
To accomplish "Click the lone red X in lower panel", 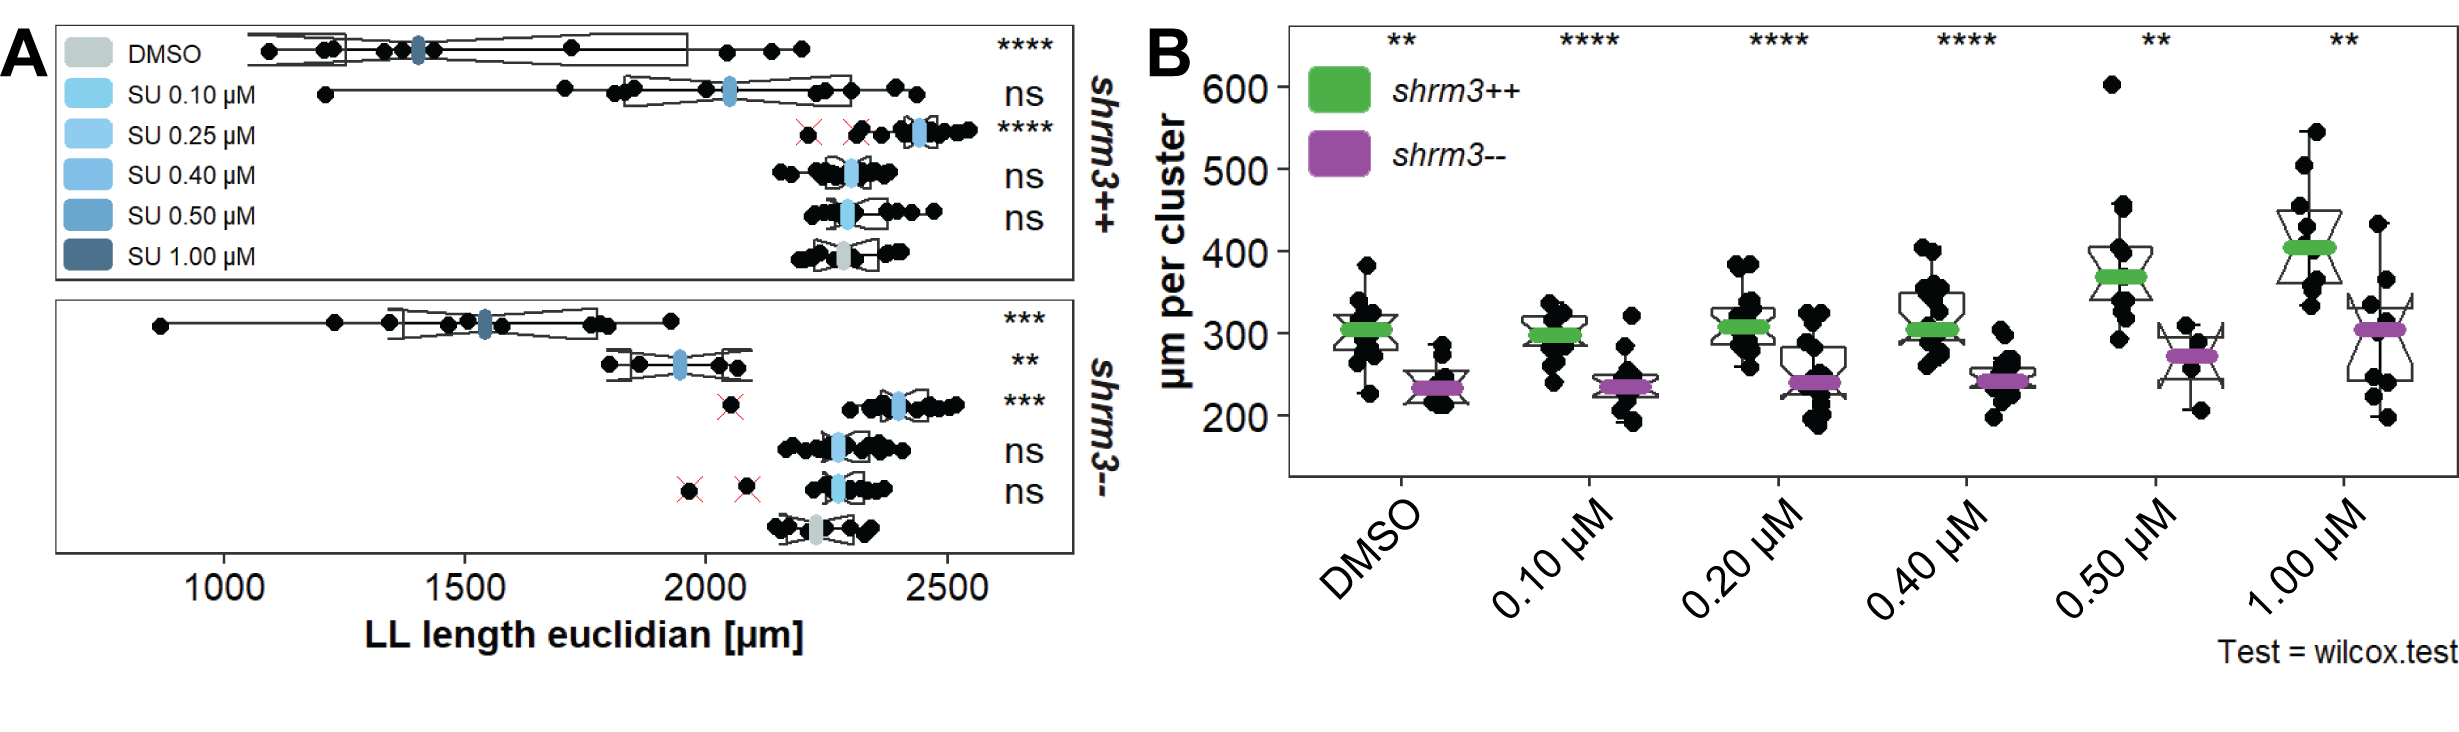I will coord(730,407).
